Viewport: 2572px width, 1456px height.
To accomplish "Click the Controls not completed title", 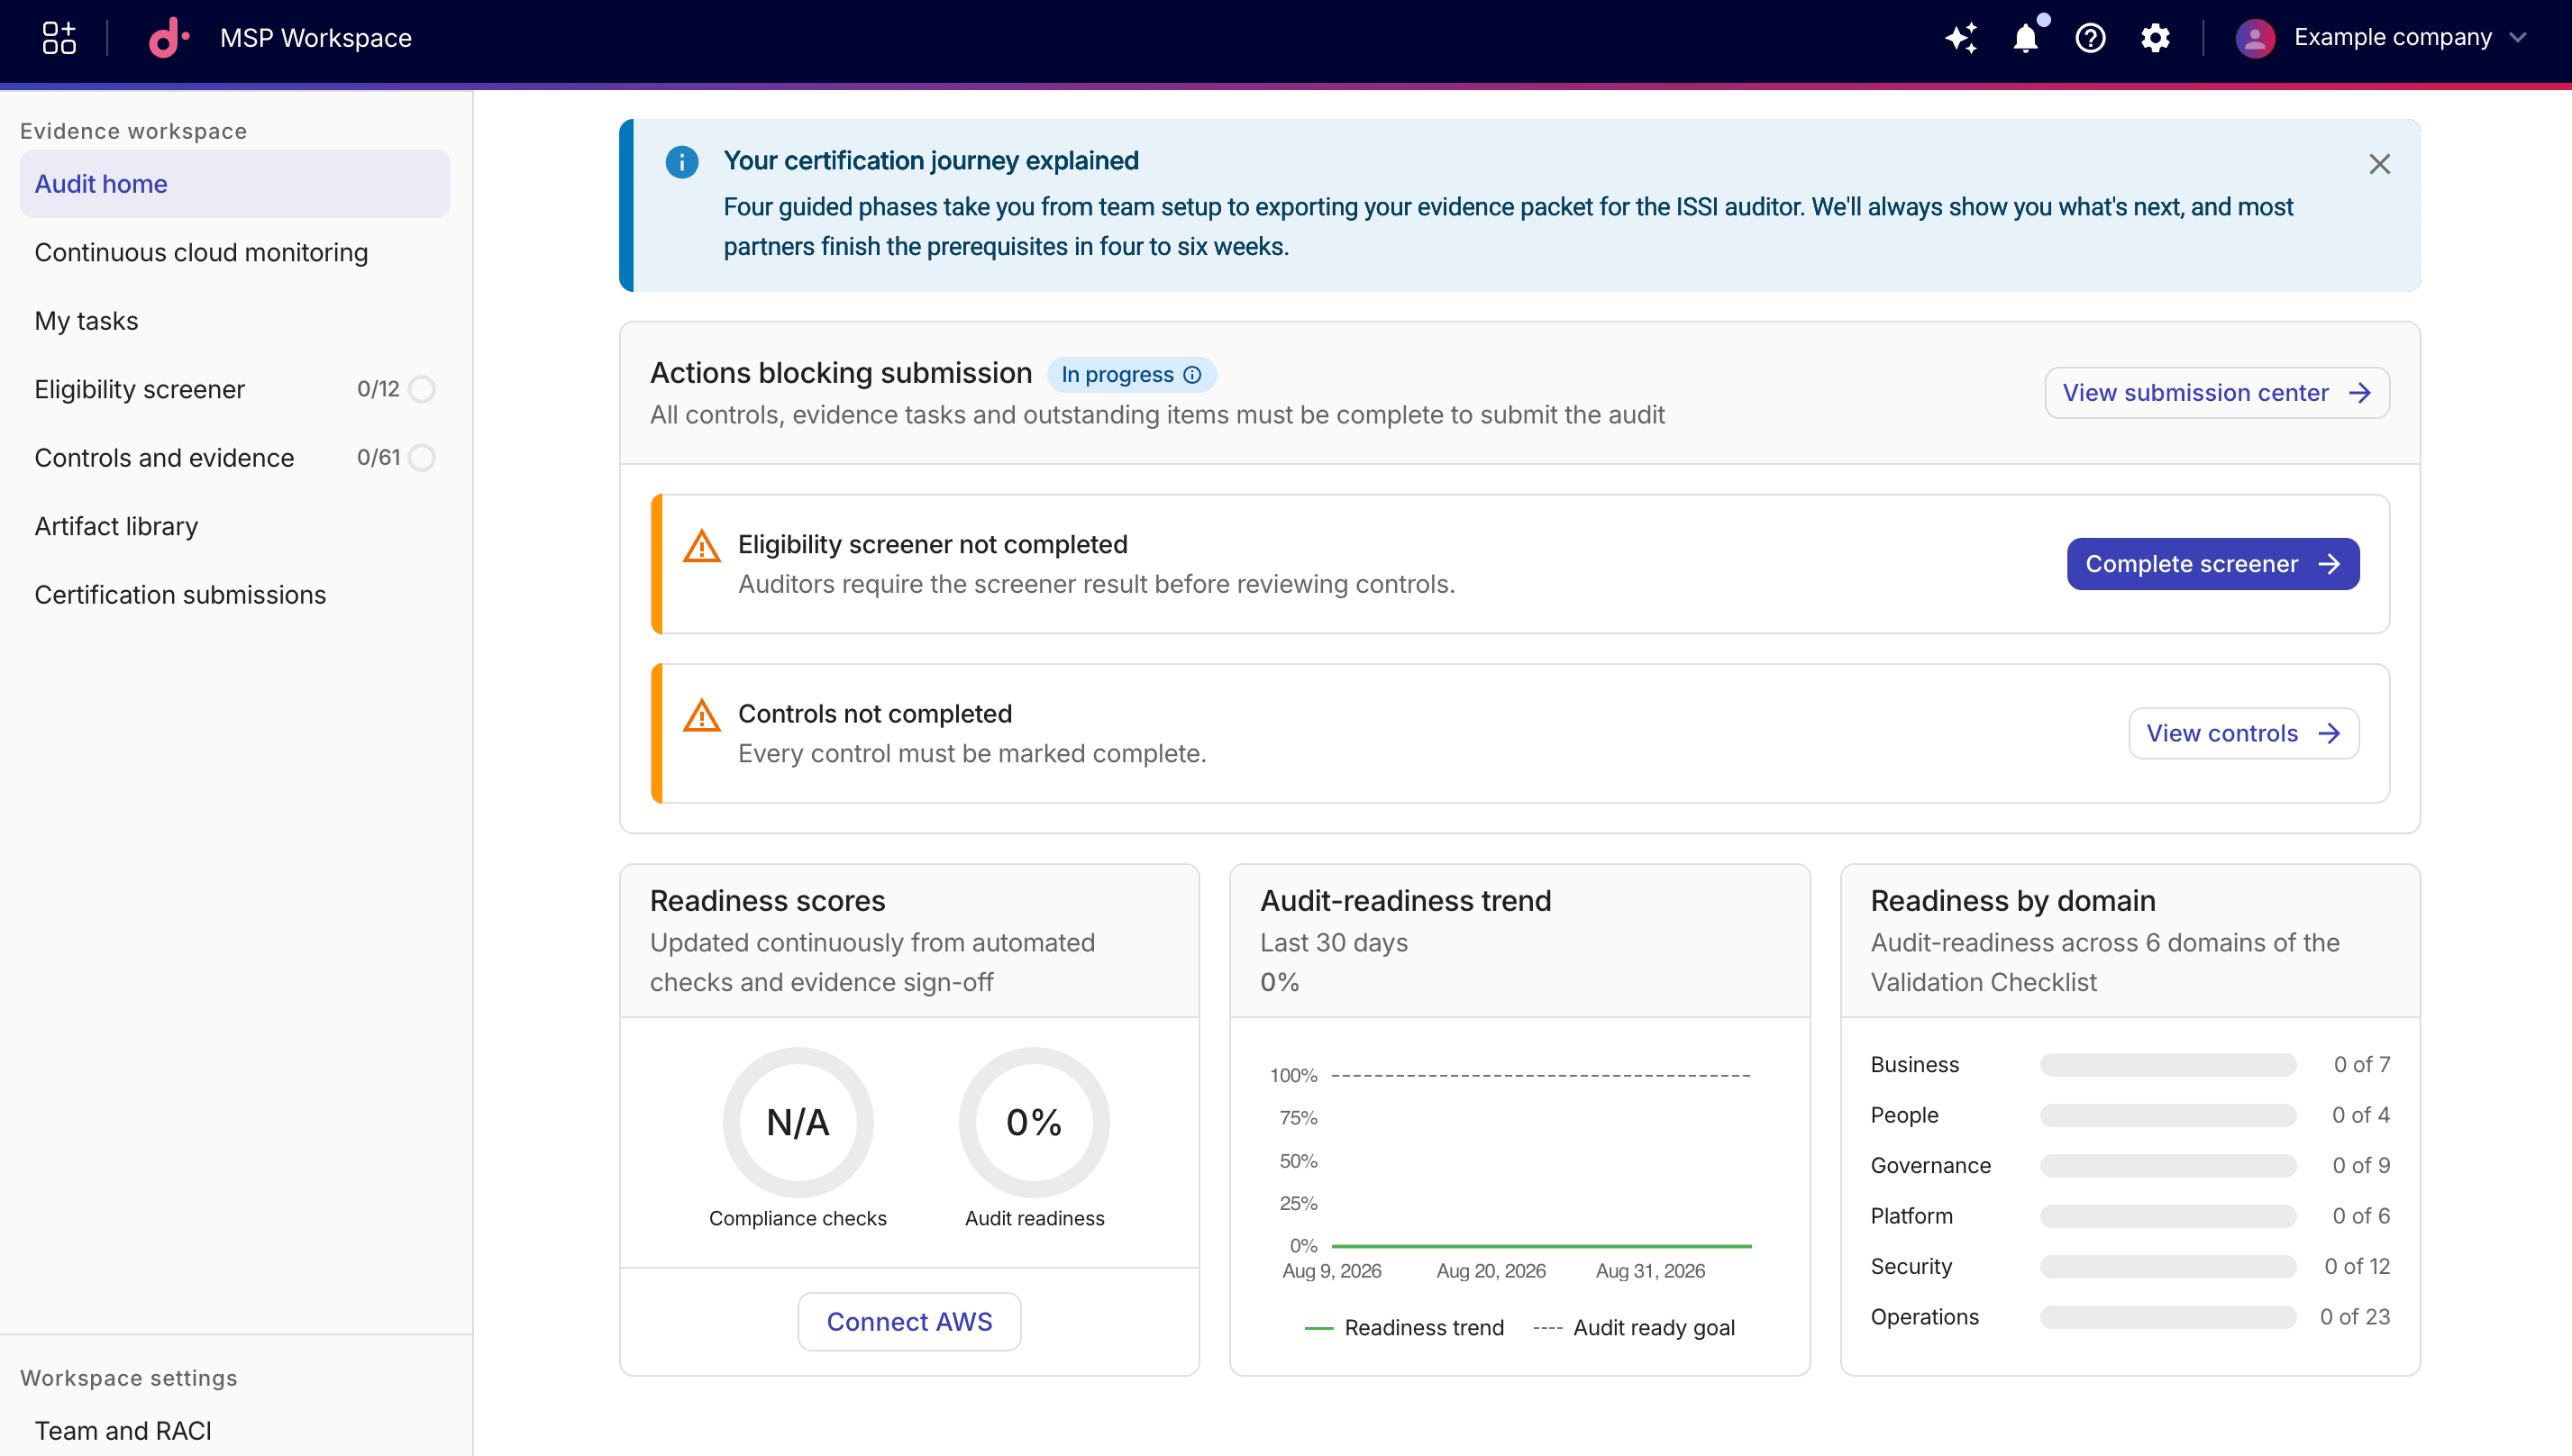I will 875,714.
